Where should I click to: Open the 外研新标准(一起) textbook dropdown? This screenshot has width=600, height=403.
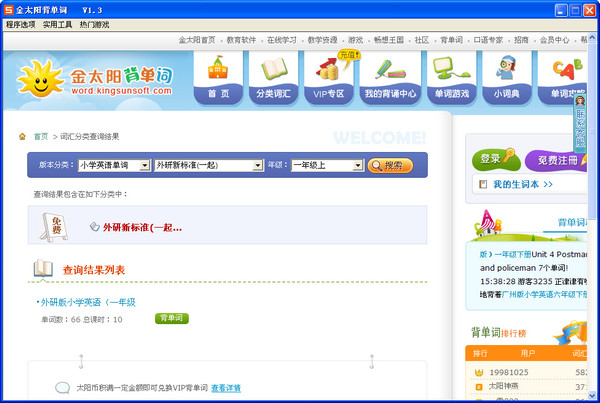click(x=209, y=165)
